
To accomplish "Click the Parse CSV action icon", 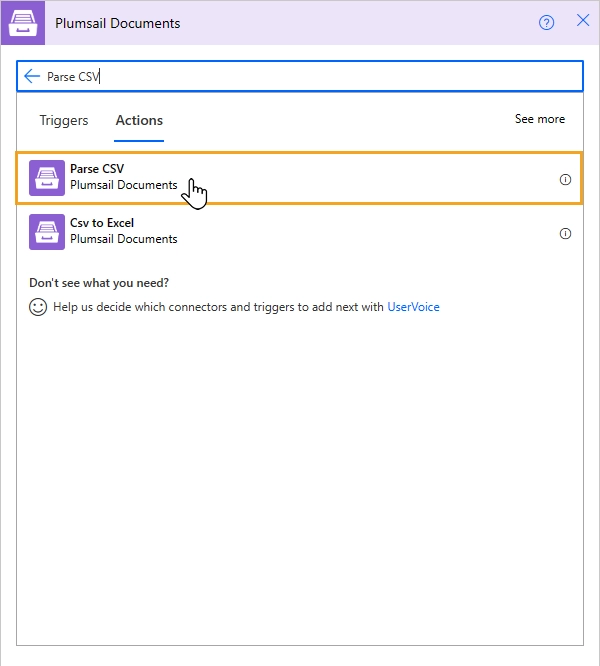I will point(47,178).
